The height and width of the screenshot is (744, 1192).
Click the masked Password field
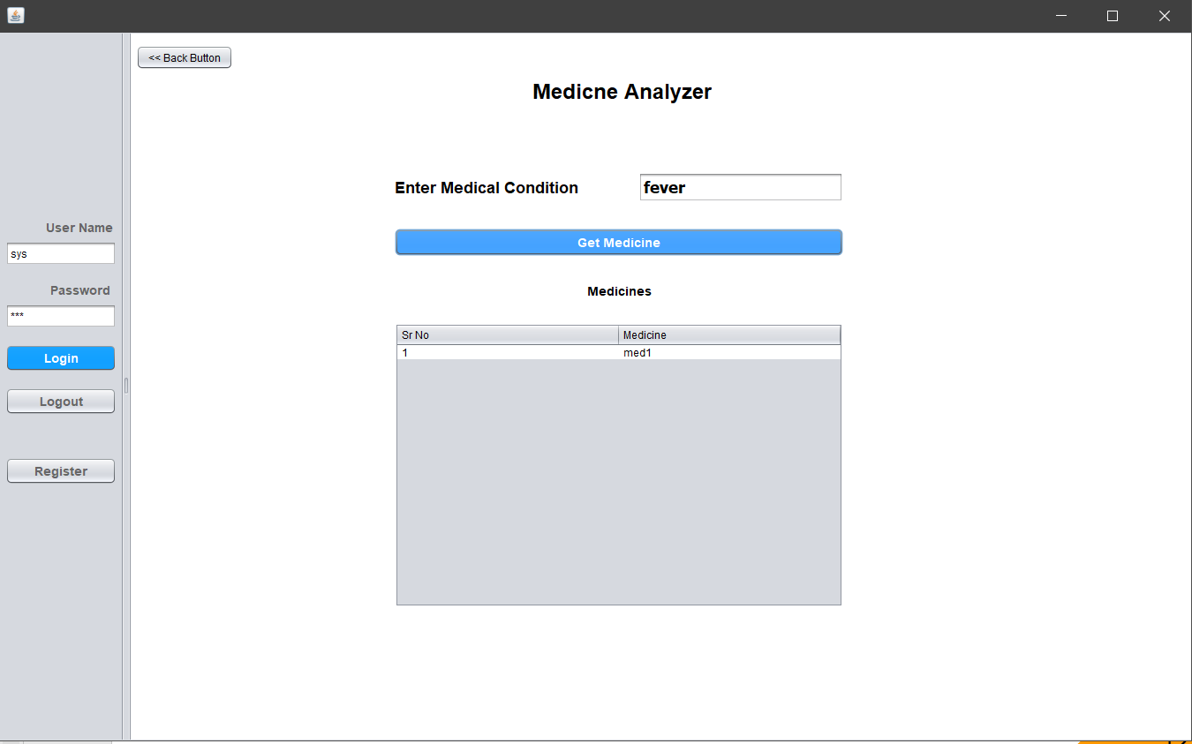click(60, 315)
